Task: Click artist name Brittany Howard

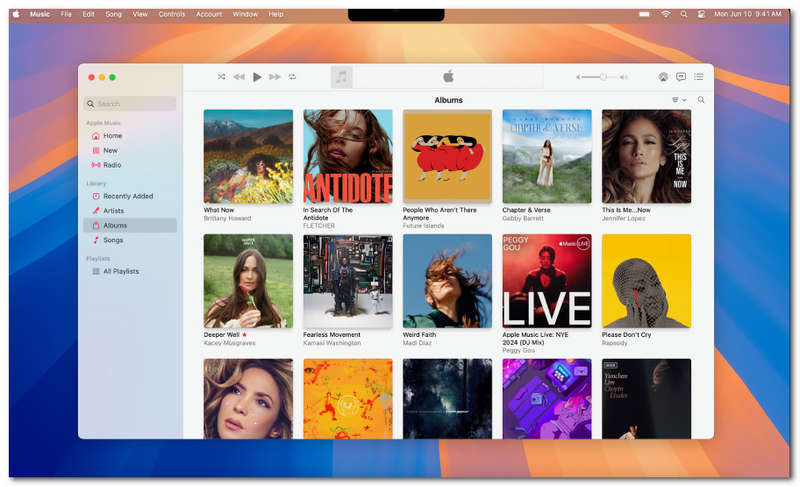Action: (228, 218)
